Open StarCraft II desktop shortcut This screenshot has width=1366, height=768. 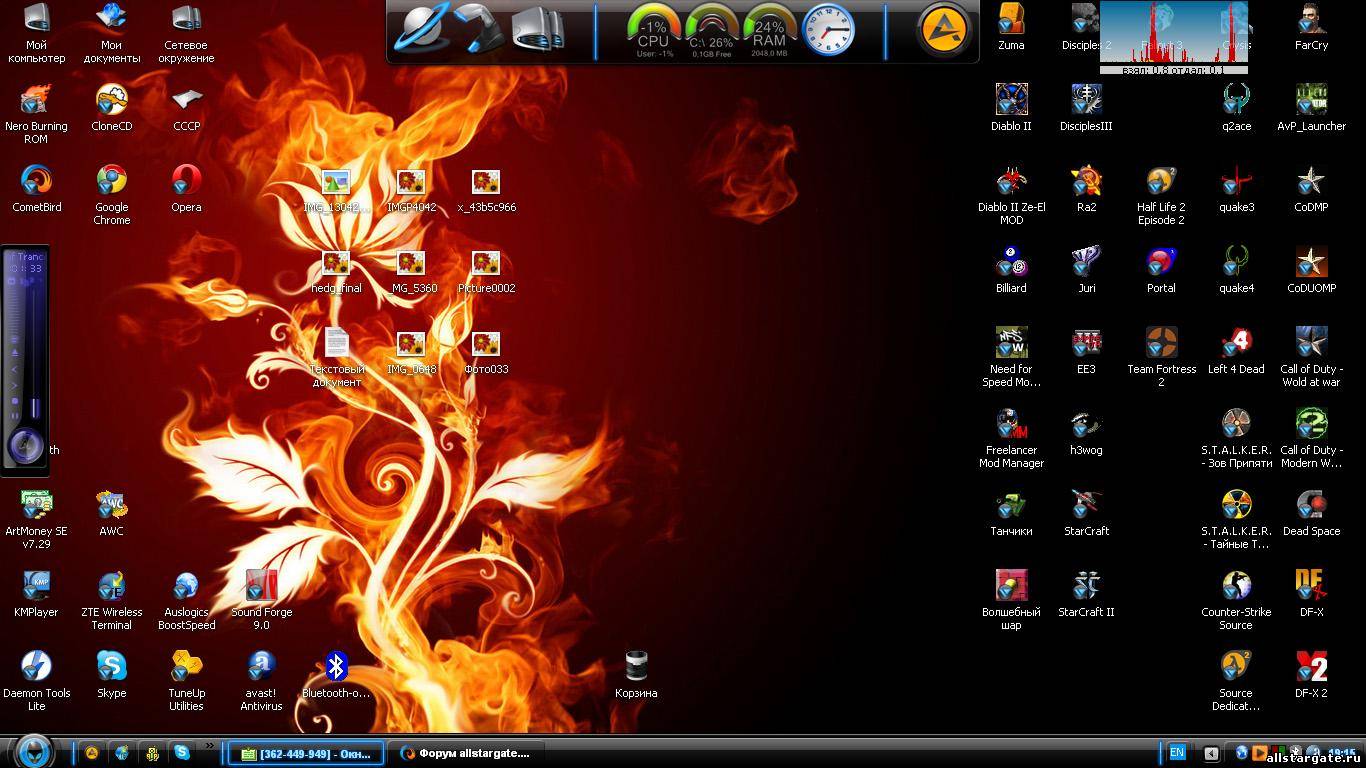pos(1086,586)
